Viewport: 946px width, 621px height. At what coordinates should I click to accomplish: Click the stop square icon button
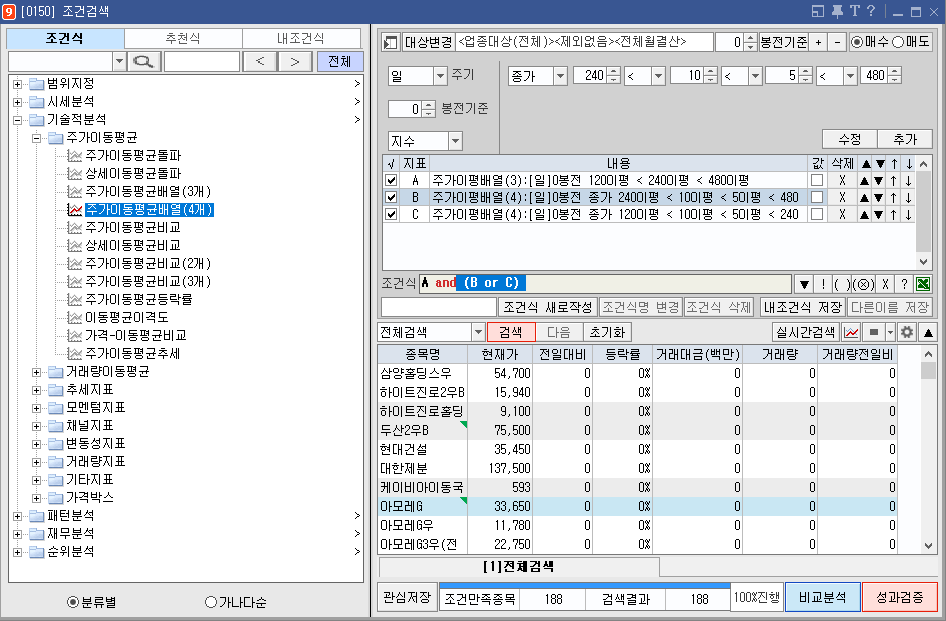click(x=874, y=332)
